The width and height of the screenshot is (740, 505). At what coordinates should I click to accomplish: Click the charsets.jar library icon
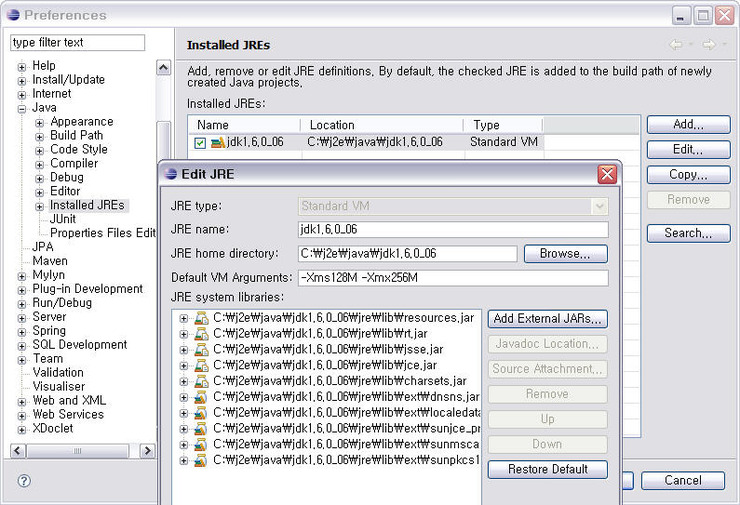(x=201, y=381)
